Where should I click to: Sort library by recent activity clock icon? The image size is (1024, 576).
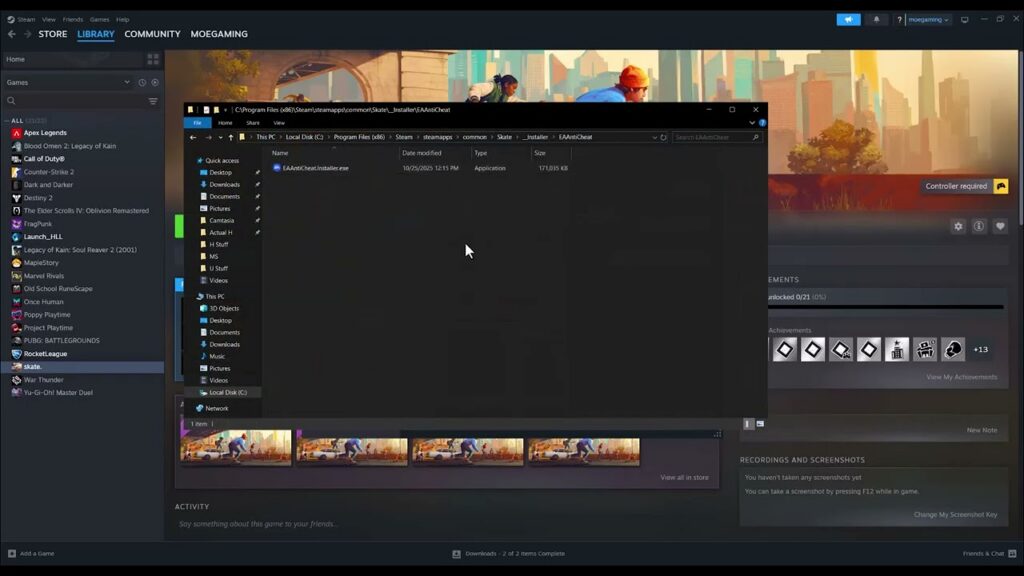click(x=142, y=82)
